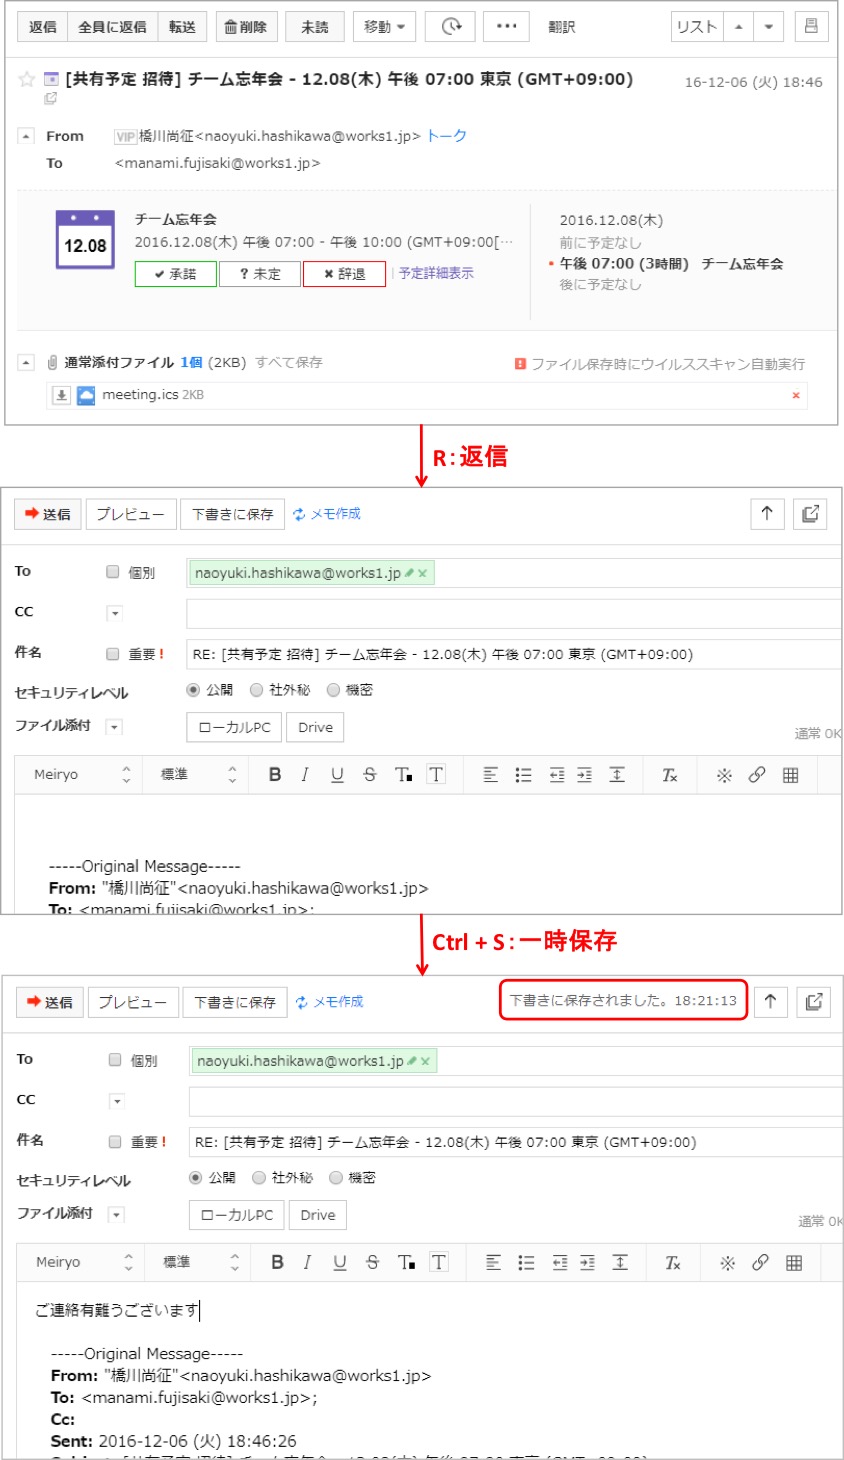844x1460 pixels.
Task: Click the 12.08 calendar date icon
Action: tap(85, 240)
